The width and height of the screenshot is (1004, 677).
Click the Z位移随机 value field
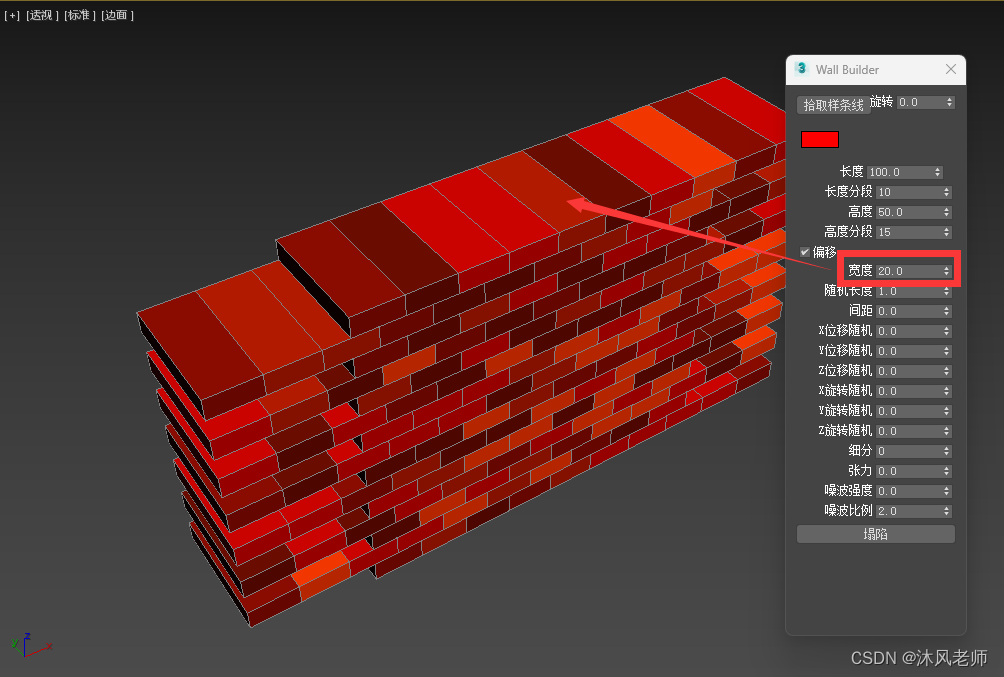[x=909, y=371]
